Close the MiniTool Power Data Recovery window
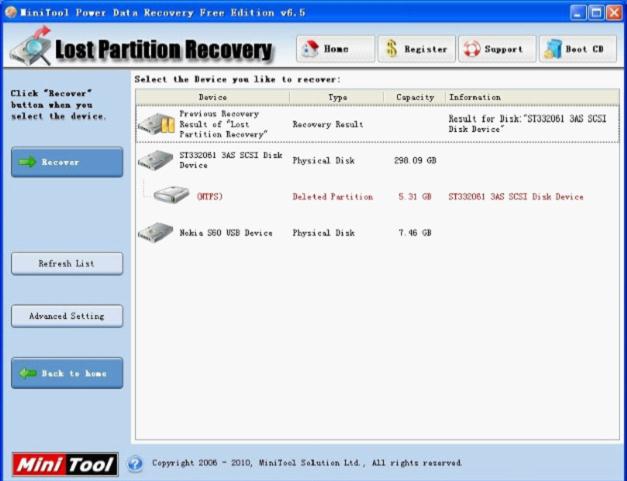The height and width of the screenshot is (481, 627). [x=615, y=12]
